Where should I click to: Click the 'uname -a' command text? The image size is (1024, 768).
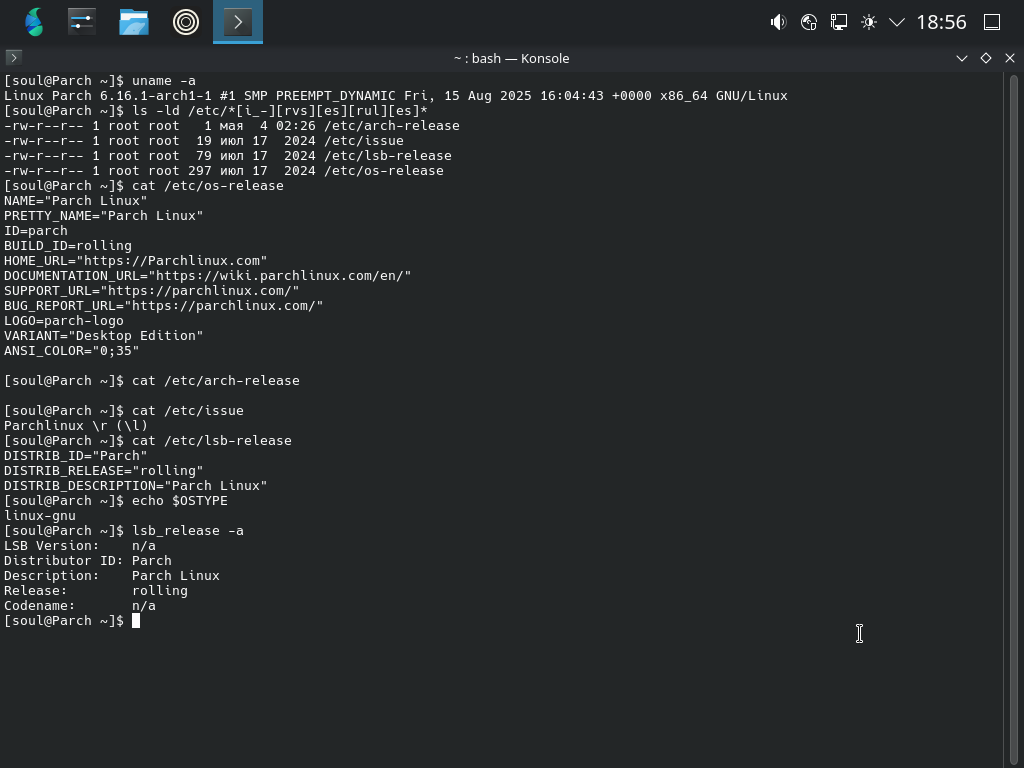[164, 81]
